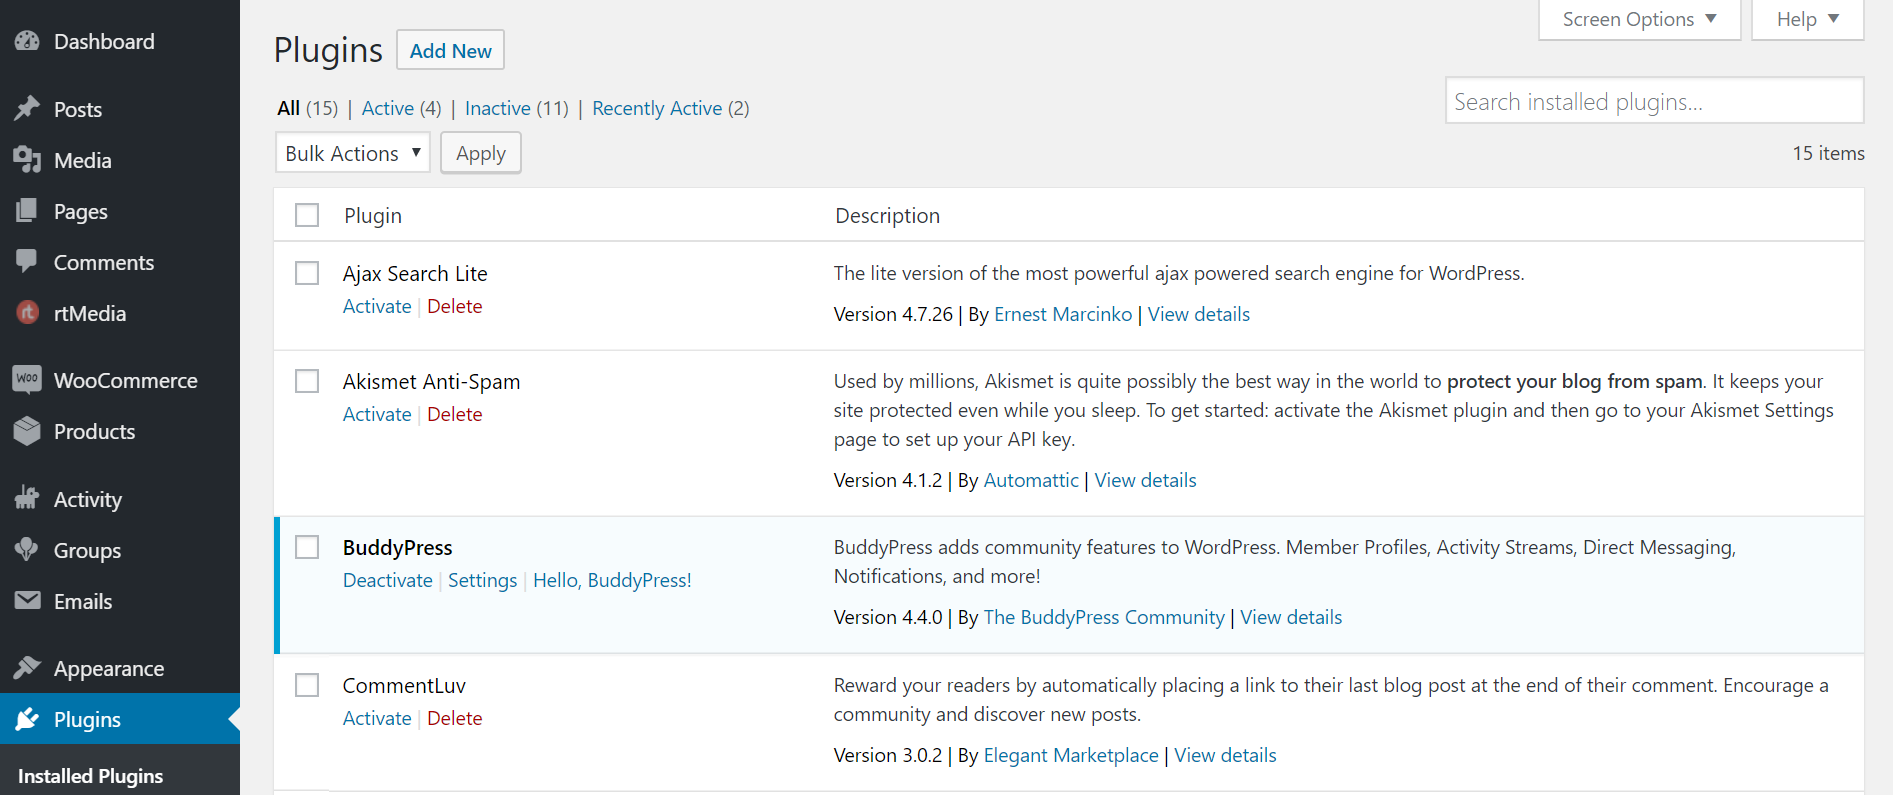Delete the CommentLuv plugin
This screenshot has width=1893, height=795.
point(454,718)
